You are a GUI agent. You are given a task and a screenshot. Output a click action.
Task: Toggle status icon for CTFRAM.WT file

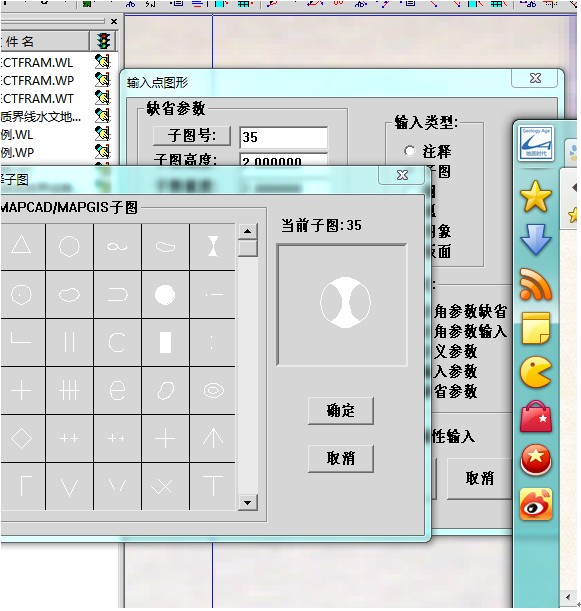[102, 98]
